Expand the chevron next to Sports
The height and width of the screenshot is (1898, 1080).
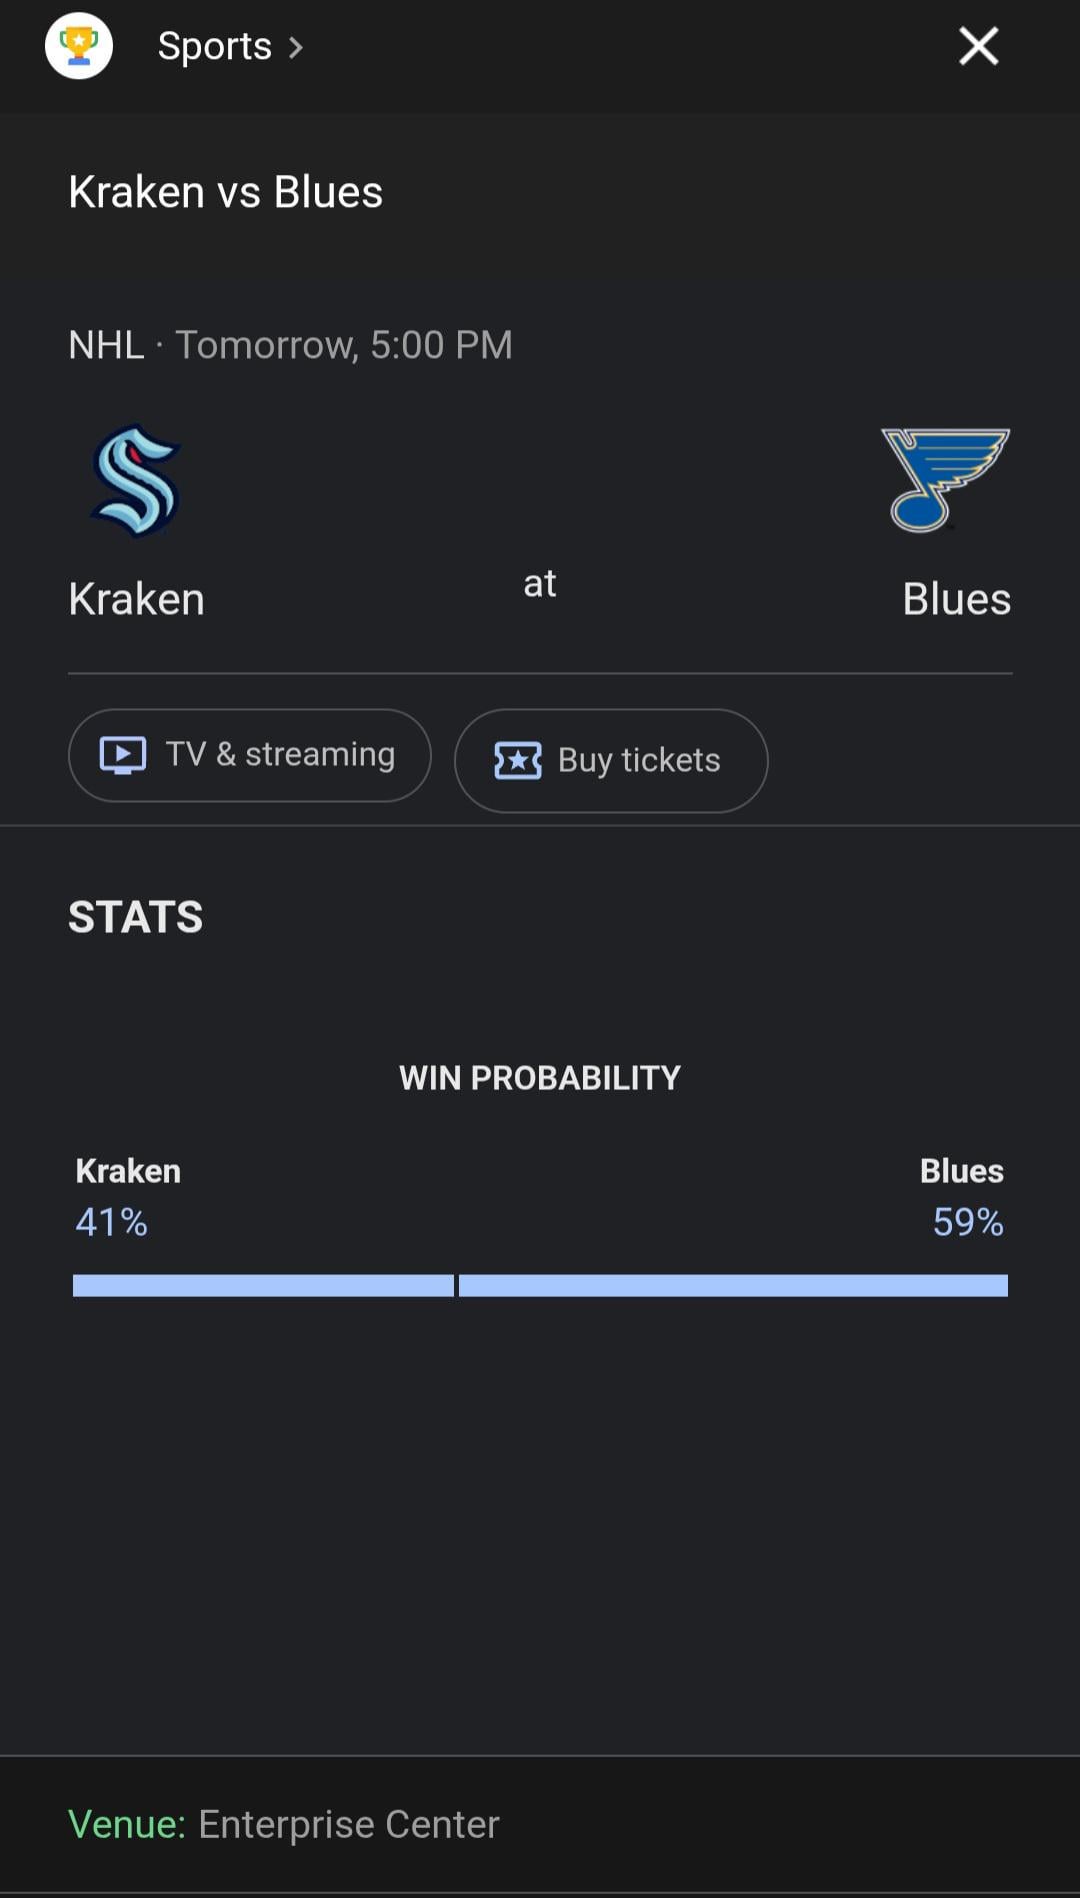(x=296, y=47)
